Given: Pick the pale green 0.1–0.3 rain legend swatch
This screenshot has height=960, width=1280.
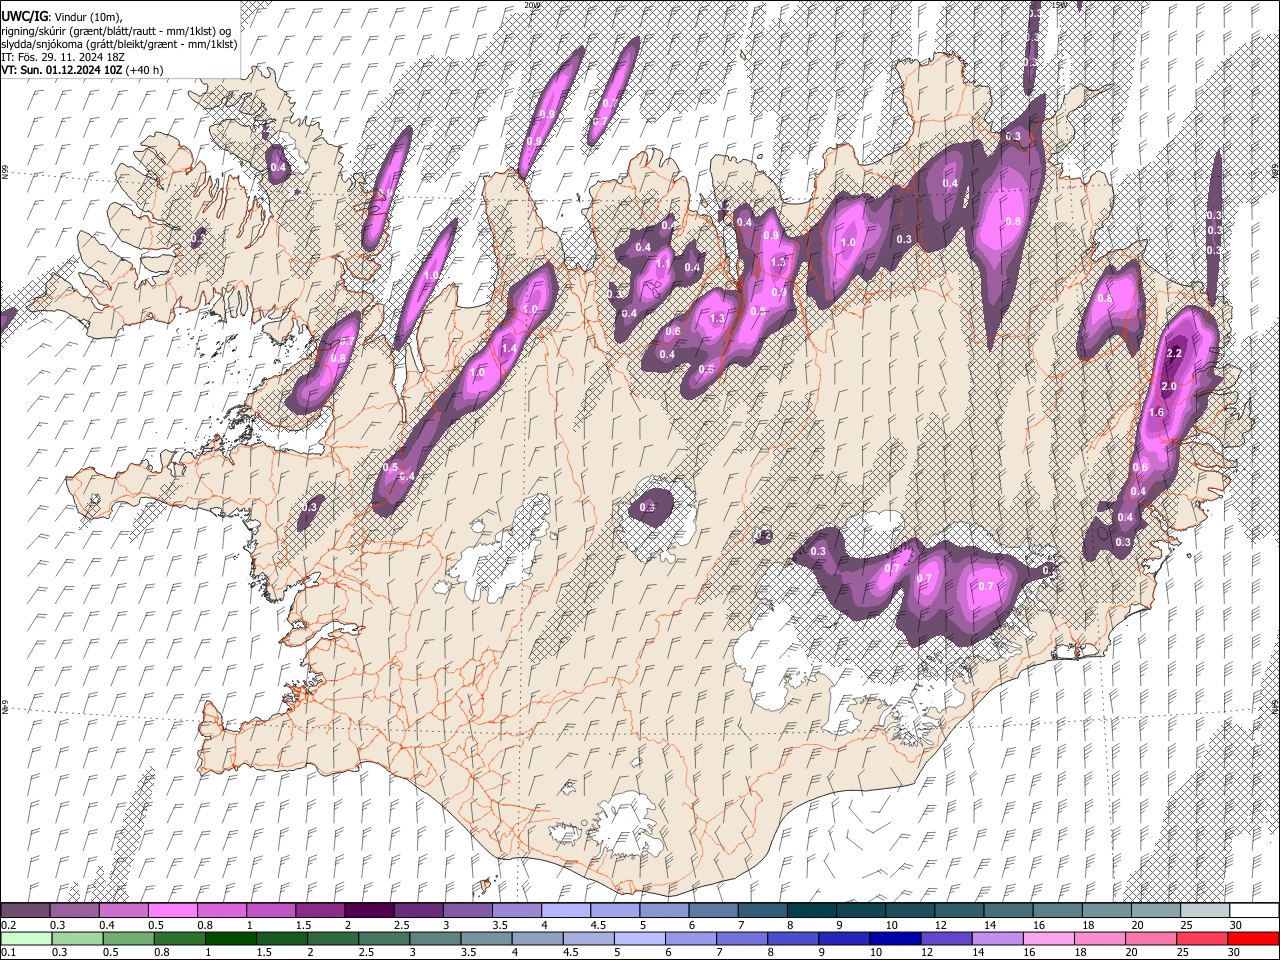Looking at the screenshot, I should click(x=25, y=938).
